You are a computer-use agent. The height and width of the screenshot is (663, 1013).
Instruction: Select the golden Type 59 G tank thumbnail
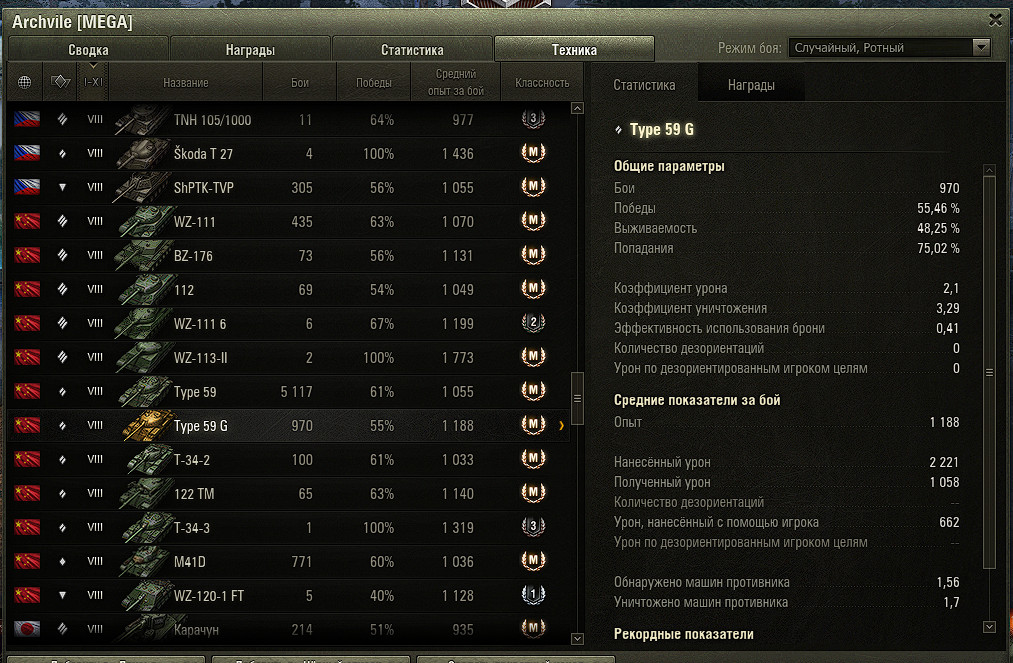149,425
